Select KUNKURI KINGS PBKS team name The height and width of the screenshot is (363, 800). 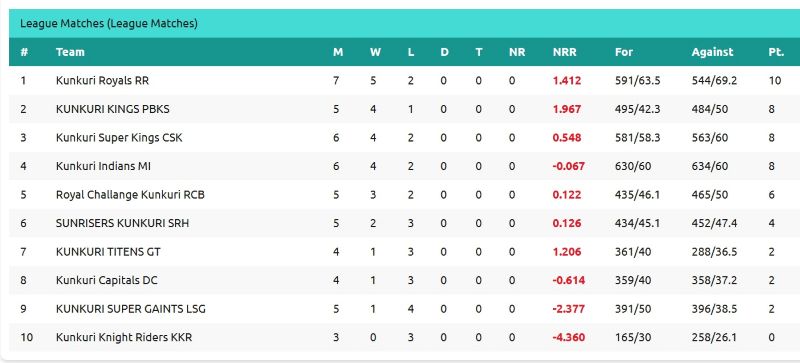[x=113, y=109]
